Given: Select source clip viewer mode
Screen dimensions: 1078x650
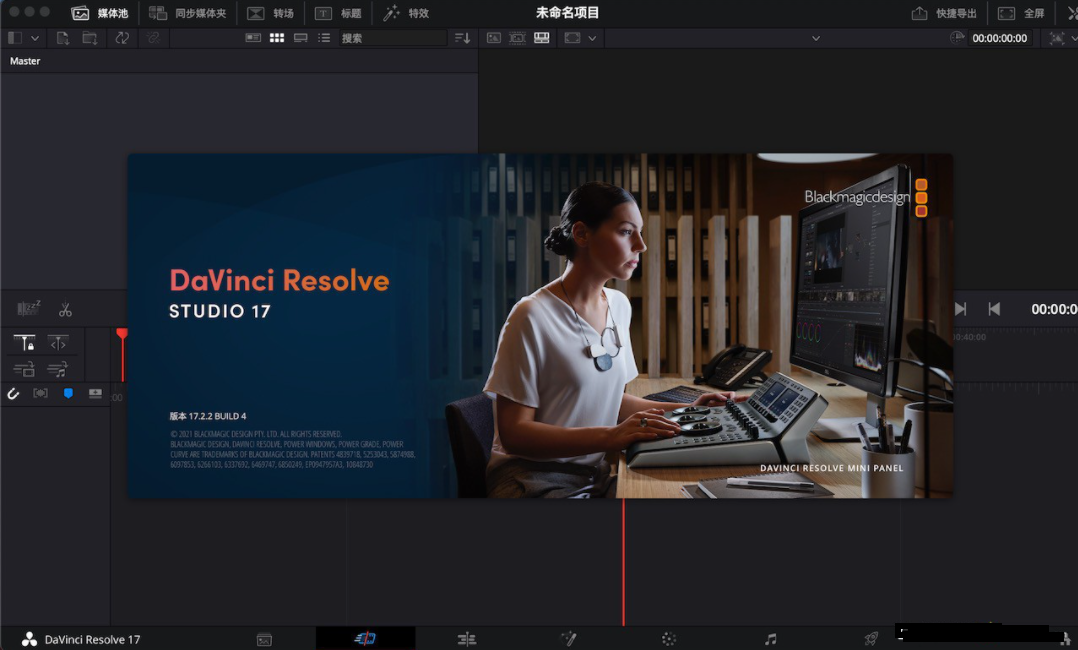Looking at the screenshot, I should click(494, 38).
